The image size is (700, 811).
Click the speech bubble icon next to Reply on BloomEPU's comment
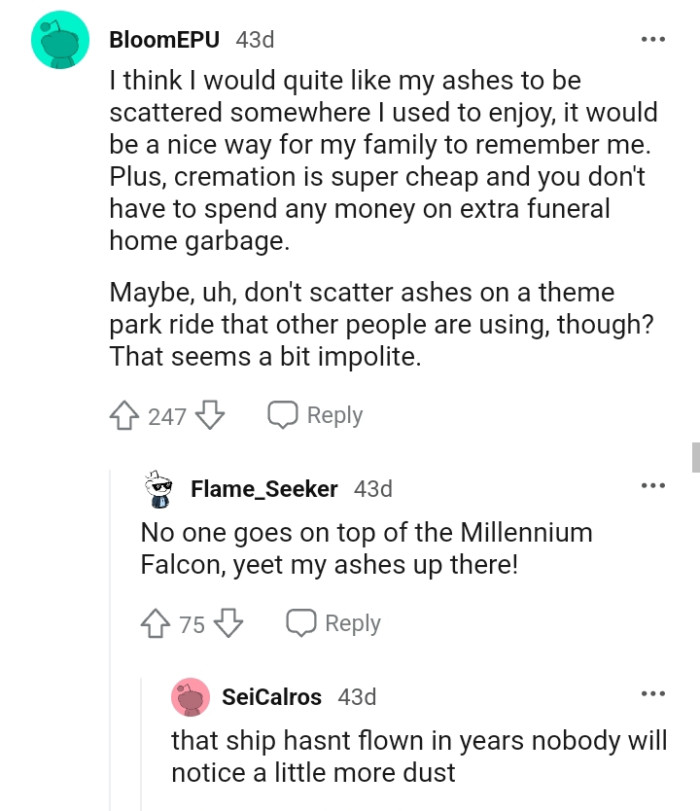pos(282,415)
